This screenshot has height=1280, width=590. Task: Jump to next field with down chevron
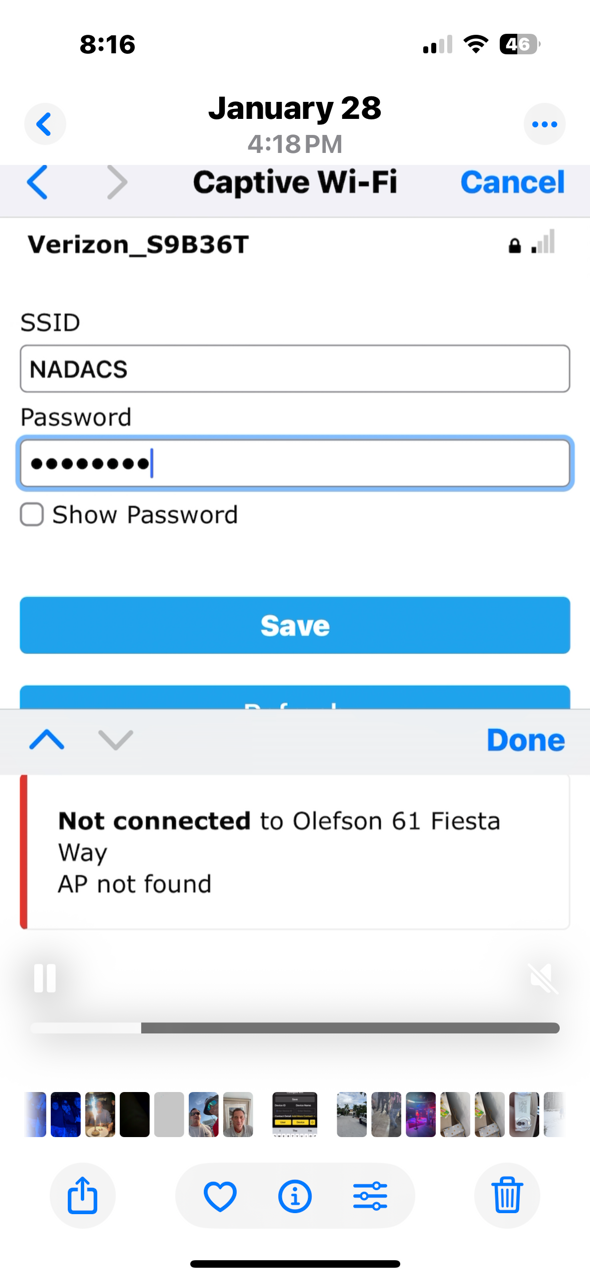click(116, 740)
